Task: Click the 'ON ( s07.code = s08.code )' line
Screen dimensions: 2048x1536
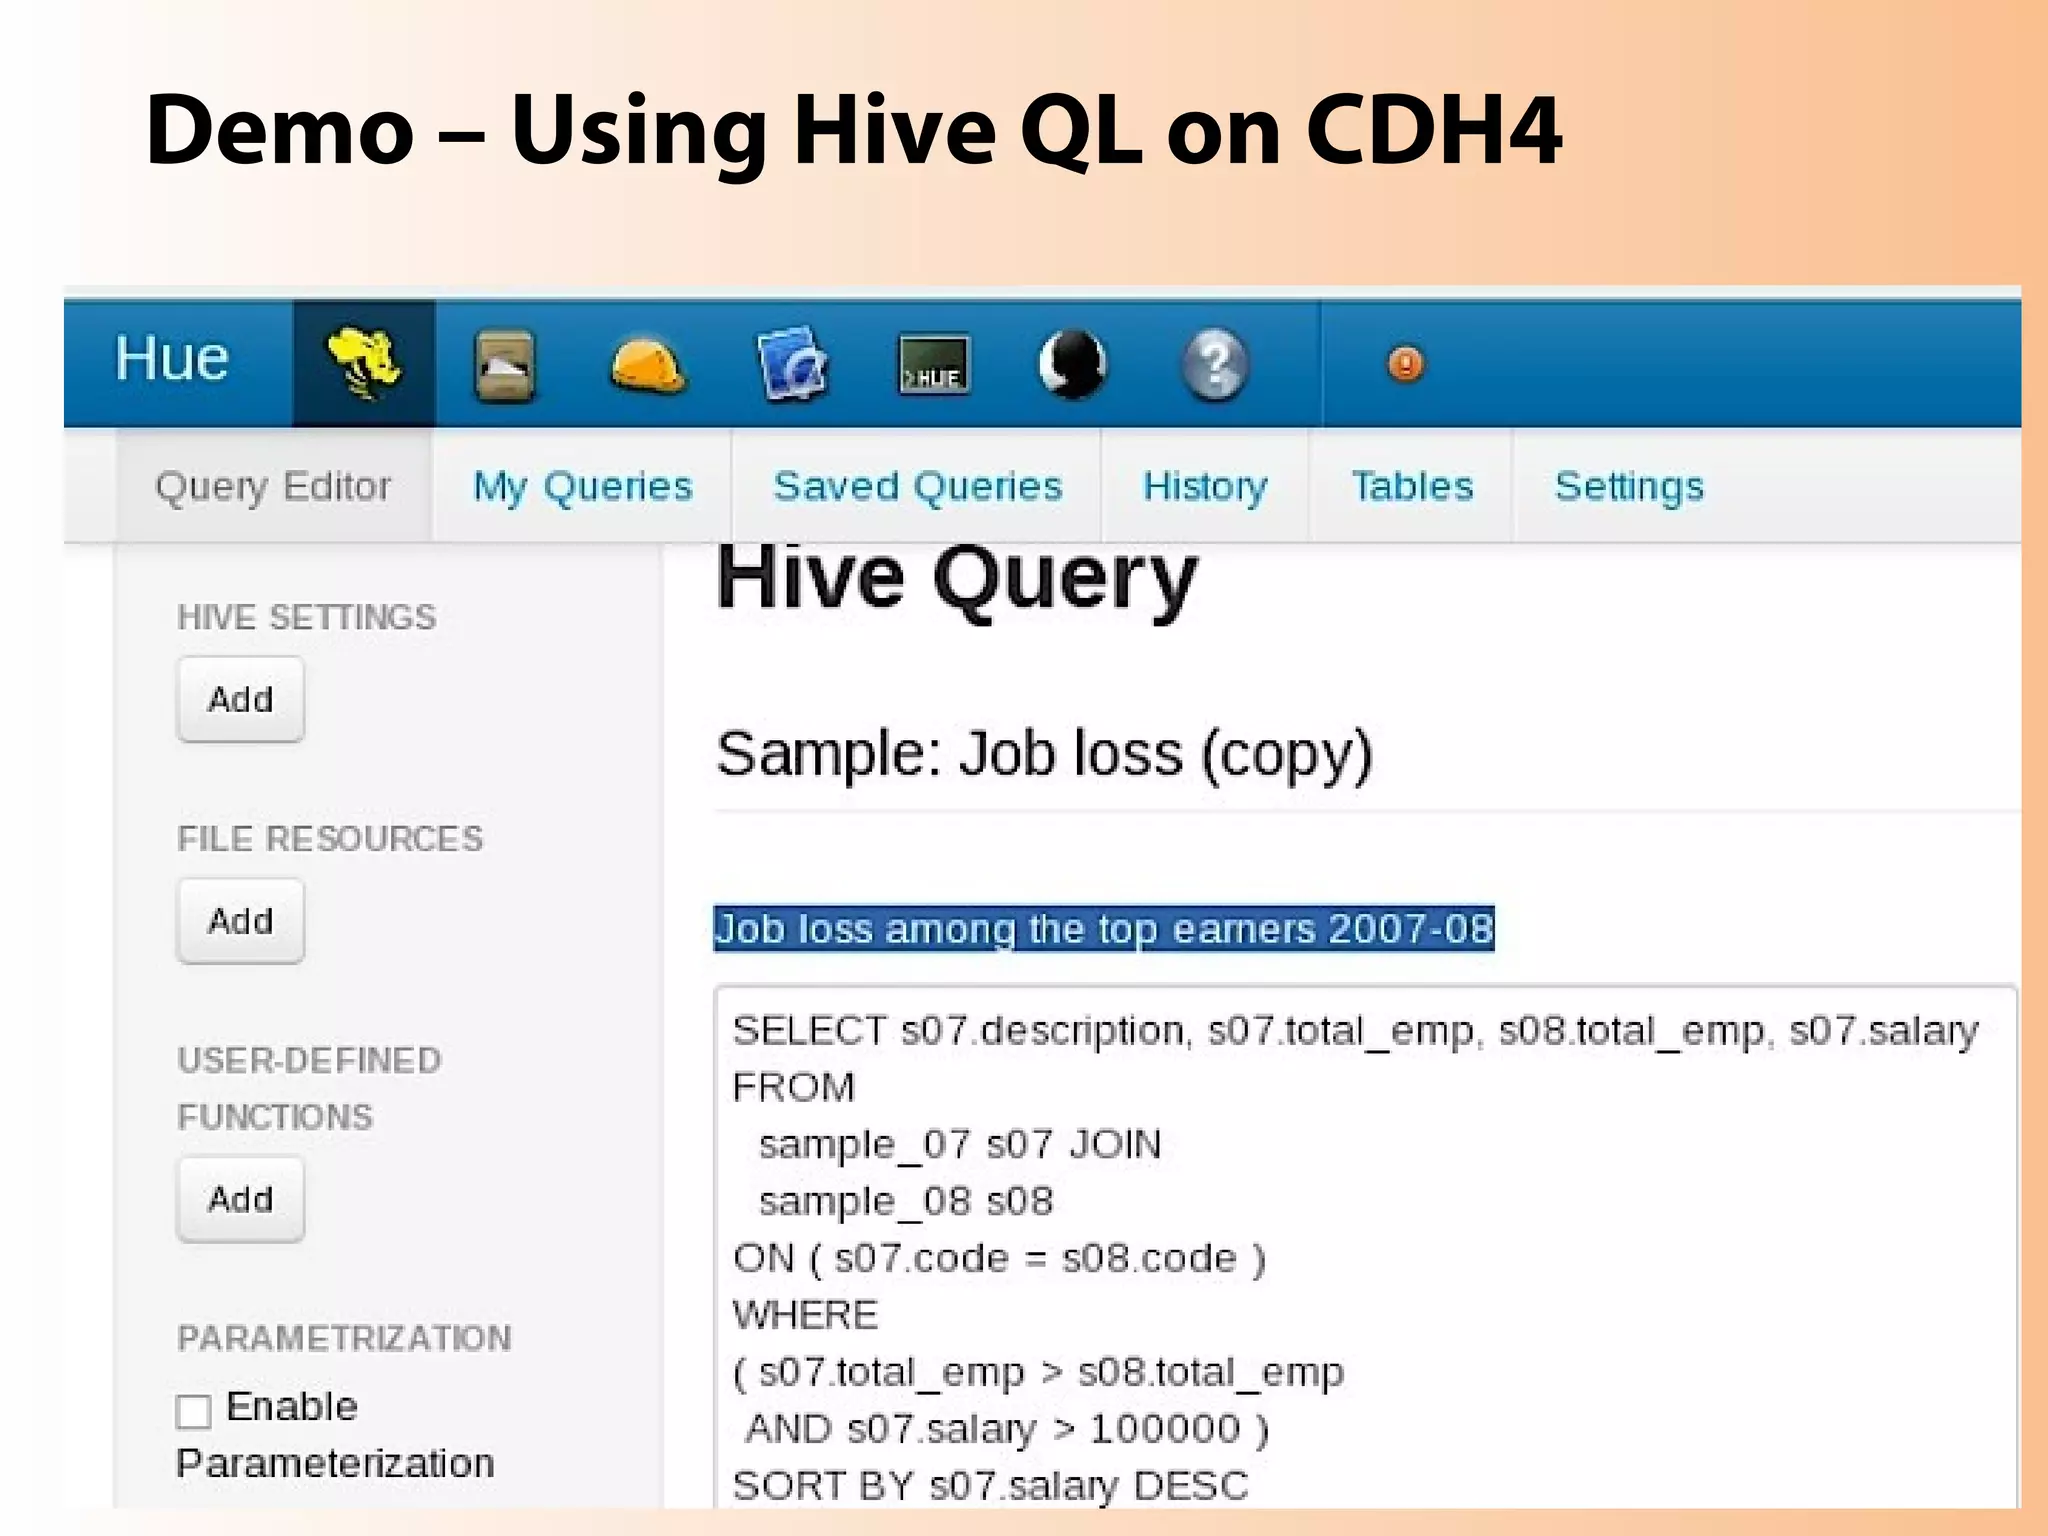Action: [1000, 1258]
